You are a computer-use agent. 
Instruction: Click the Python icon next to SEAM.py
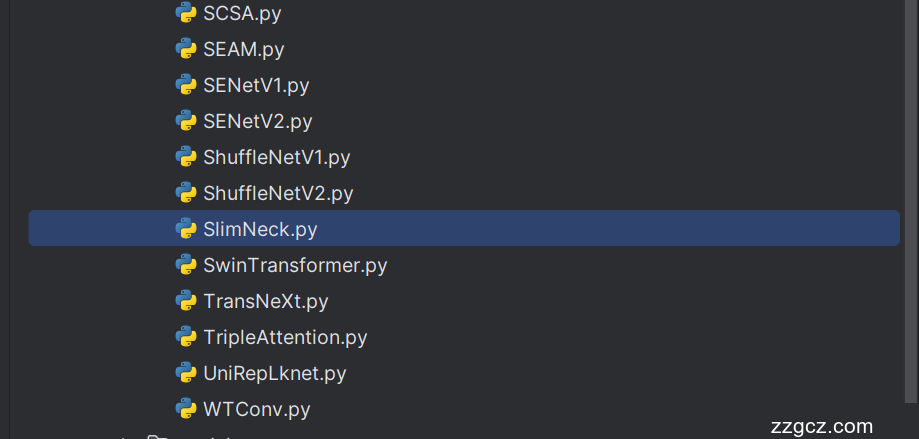tap(185, 49)
